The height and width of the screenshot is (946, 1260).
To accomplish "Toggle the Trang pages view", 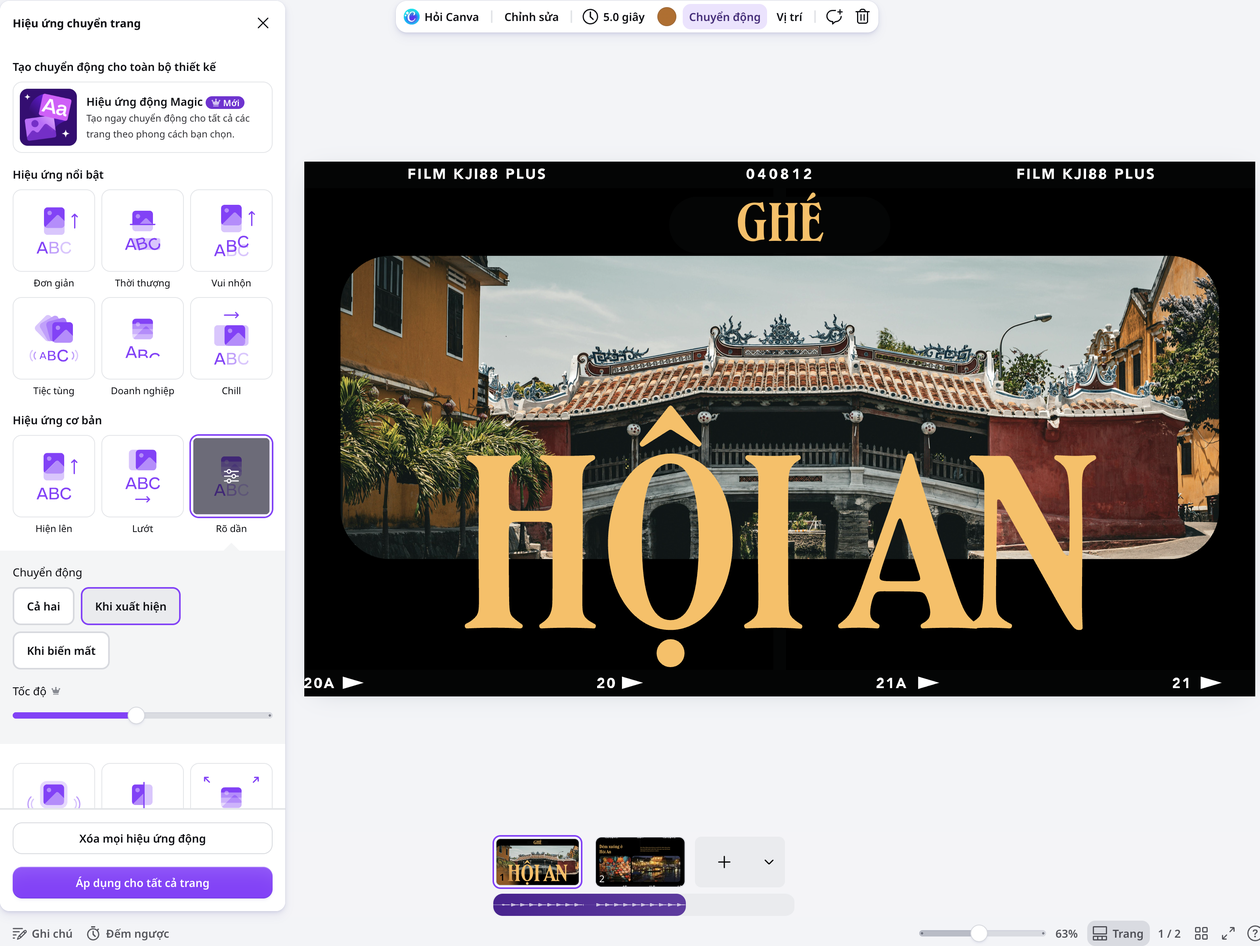I will pos(1118,933).
